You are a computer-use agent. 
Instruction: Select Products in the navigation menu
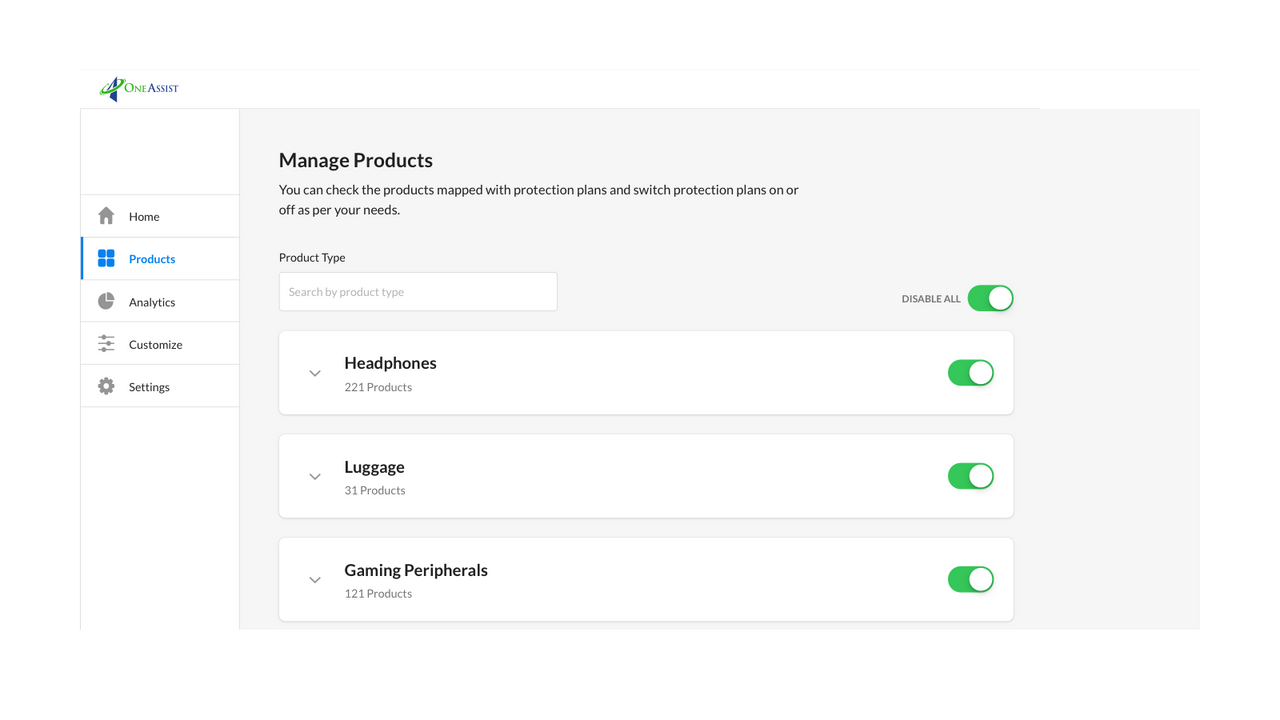coord(151,258)
